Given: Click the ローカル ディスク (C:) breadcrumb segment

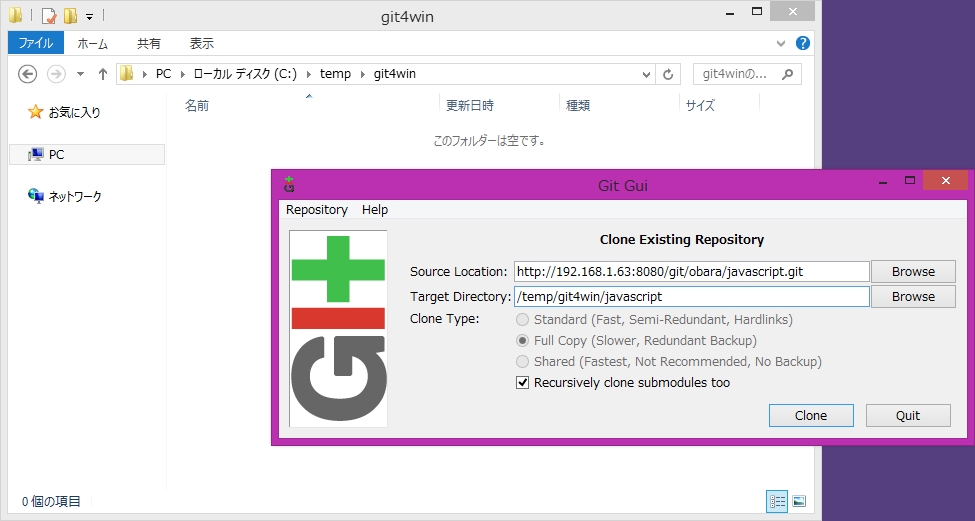Looking at the screenshot, I should point(245,74).
